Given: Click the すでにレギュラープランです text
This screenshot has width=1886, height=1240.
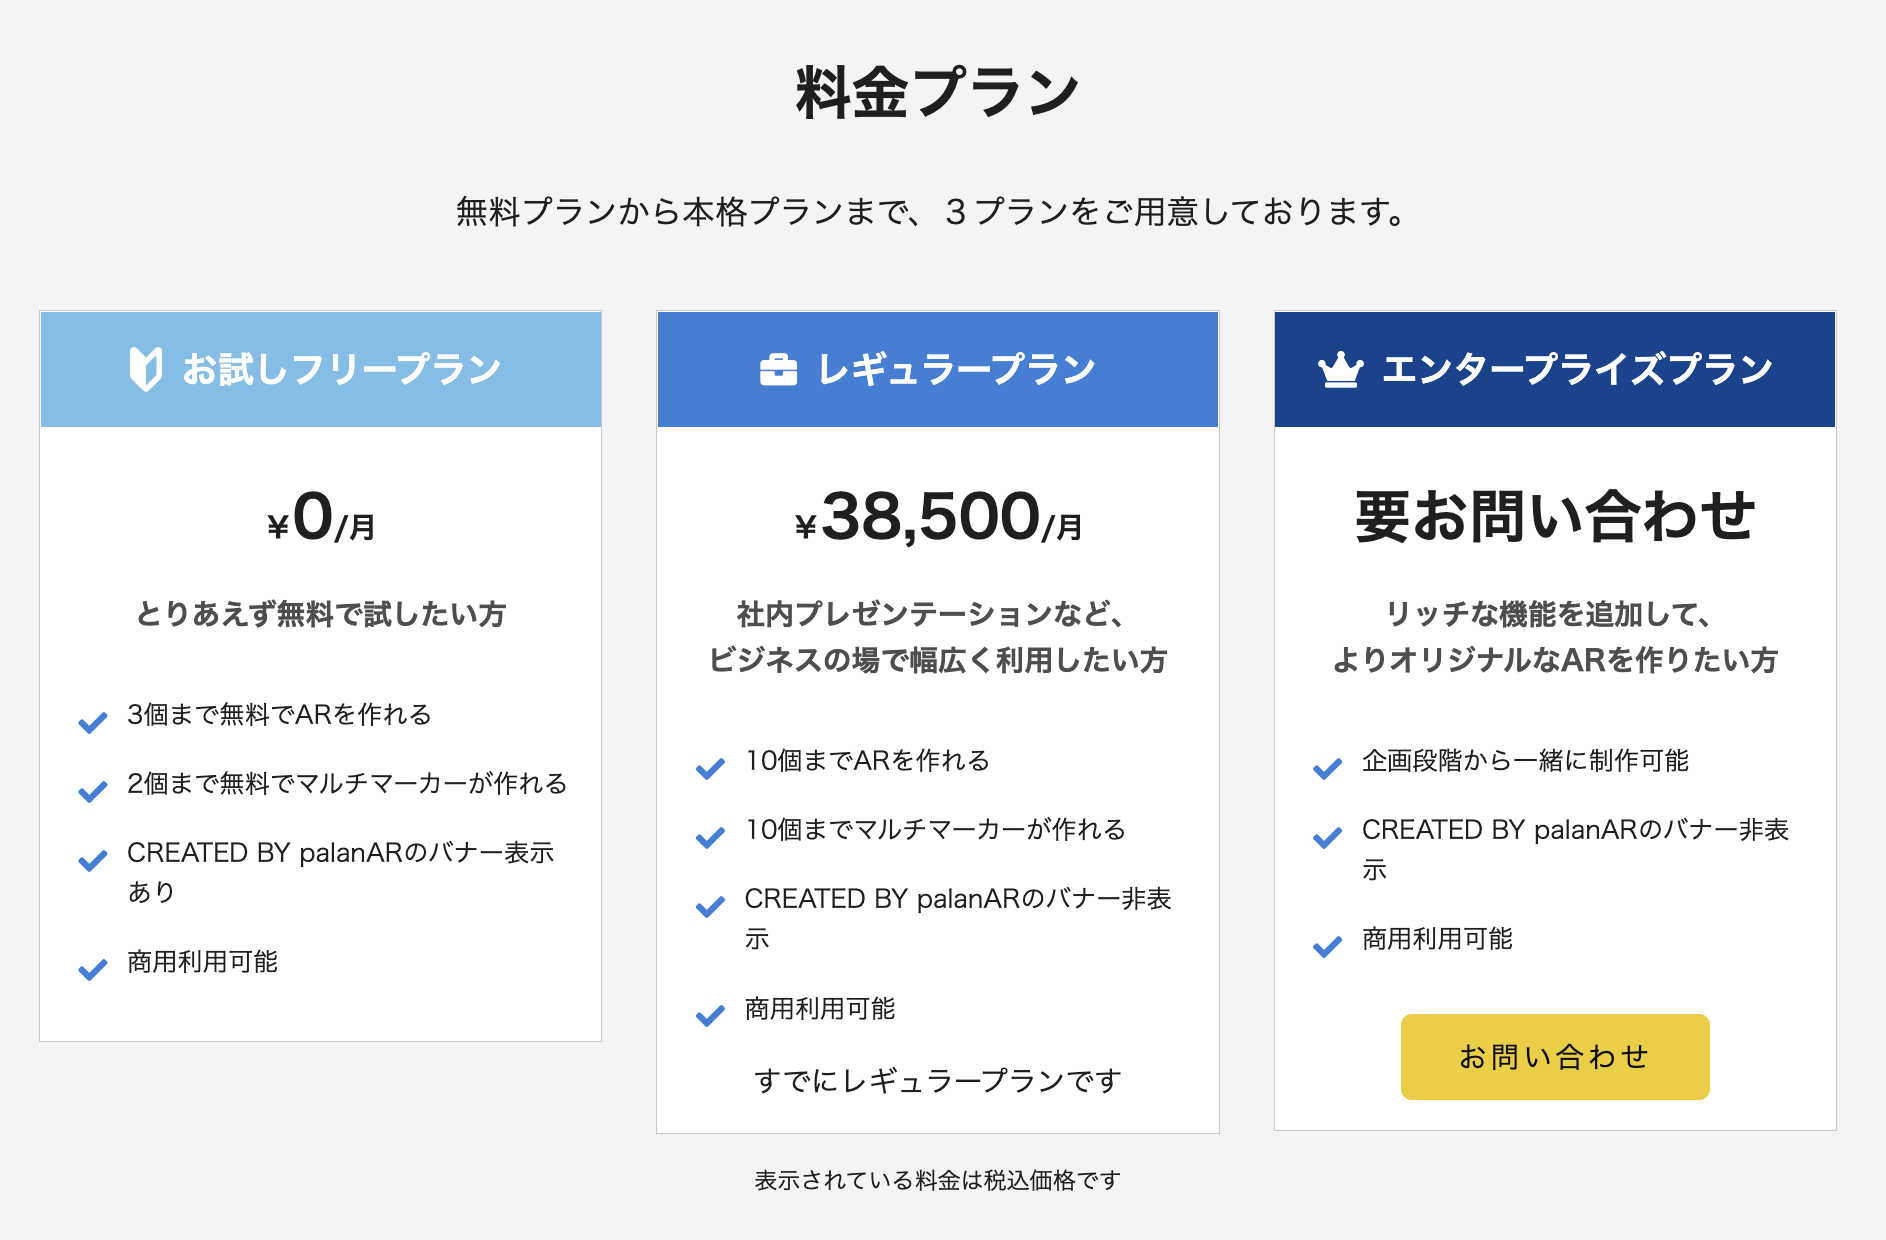Looking at the screenshot, I should [x=938, y=1081].
